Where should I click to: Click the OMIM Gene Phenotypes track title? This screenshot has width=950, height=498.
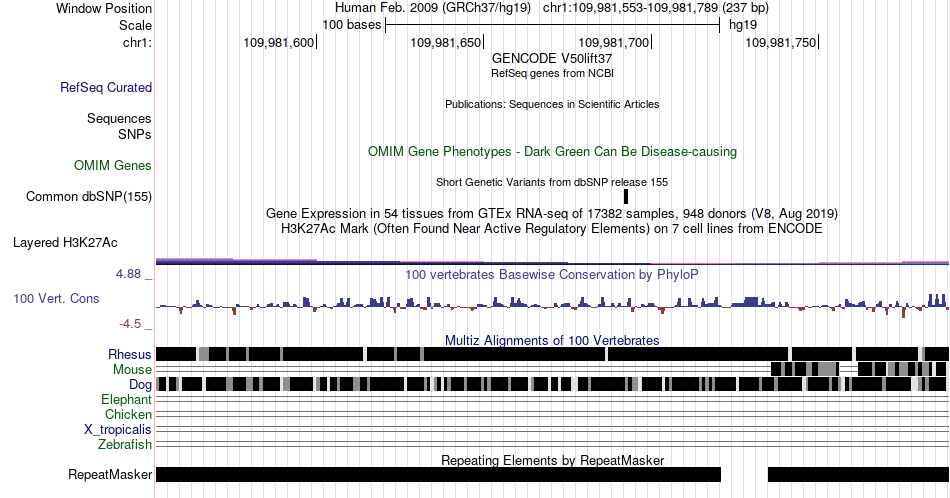tap(552, 151)
